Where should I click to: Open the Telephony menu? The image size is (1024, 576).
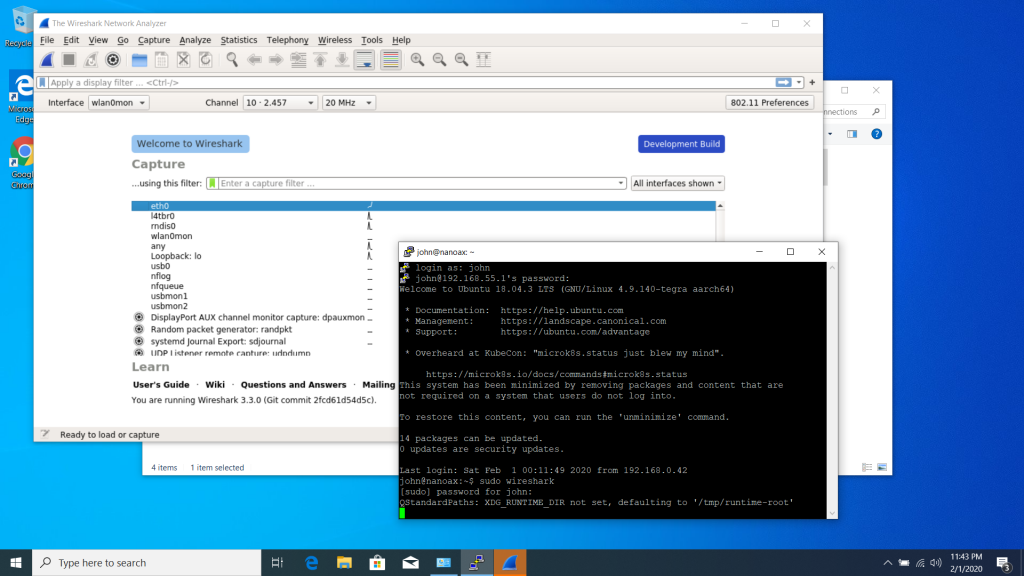tap(287, 40)
